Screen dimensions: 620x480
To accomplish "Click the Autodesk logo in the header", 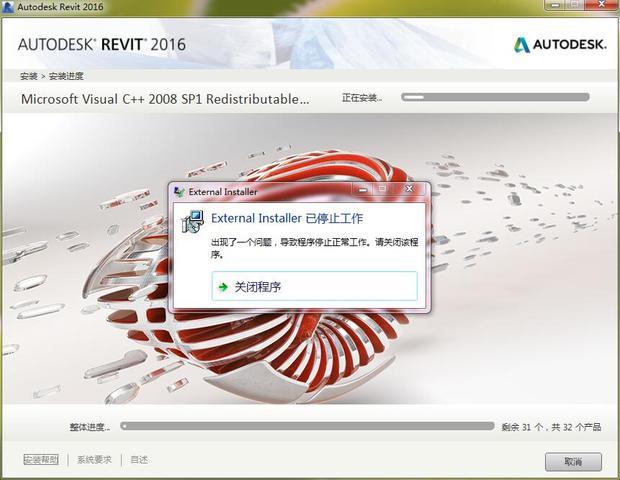I will [x=557, y=45].
